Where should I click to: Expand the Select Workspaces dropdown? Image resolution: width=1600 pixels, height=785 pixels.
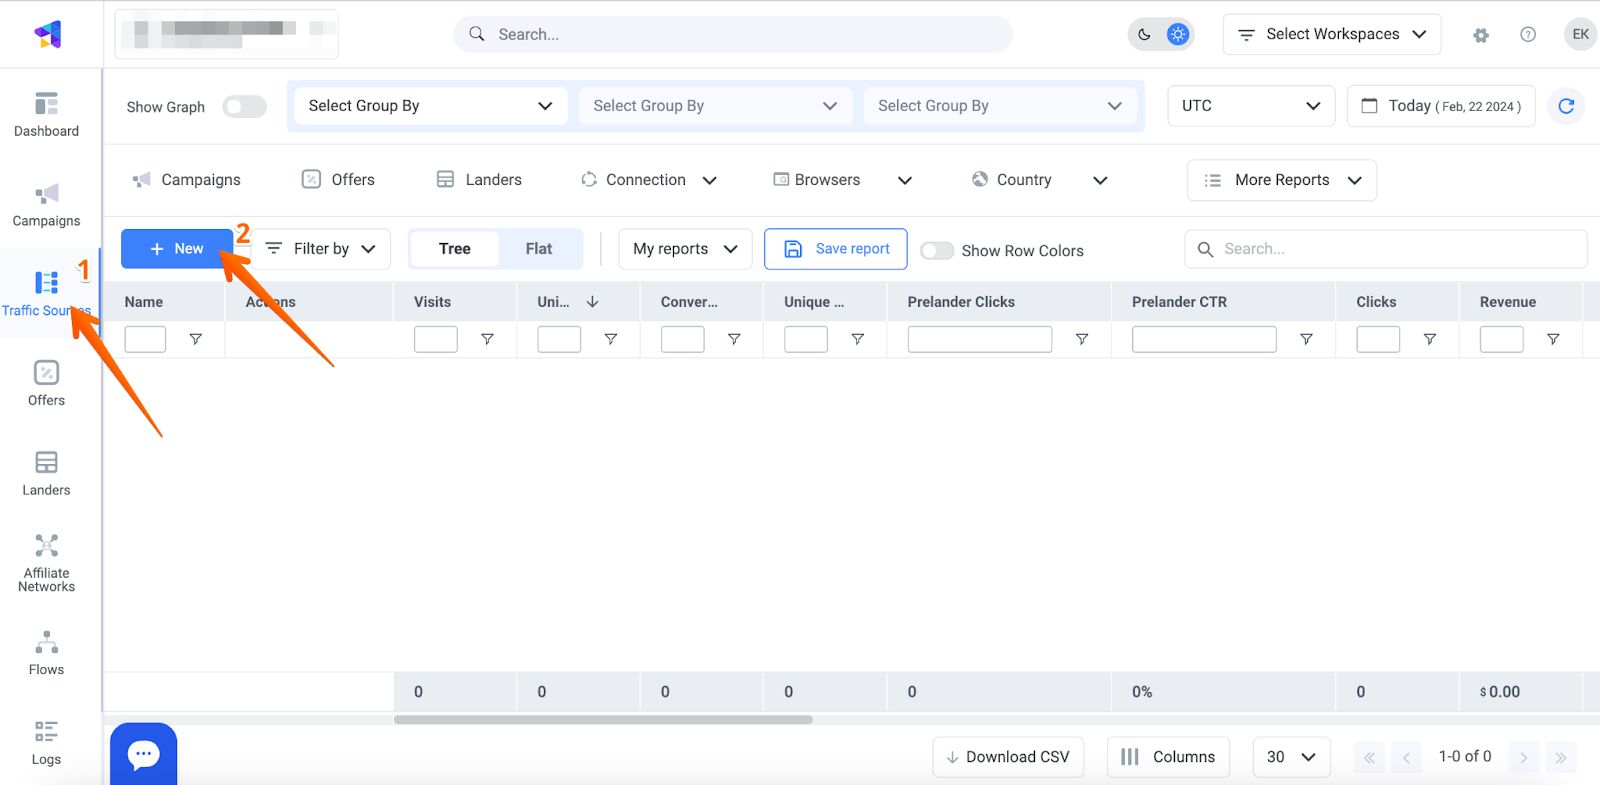tap(1331, 35)
